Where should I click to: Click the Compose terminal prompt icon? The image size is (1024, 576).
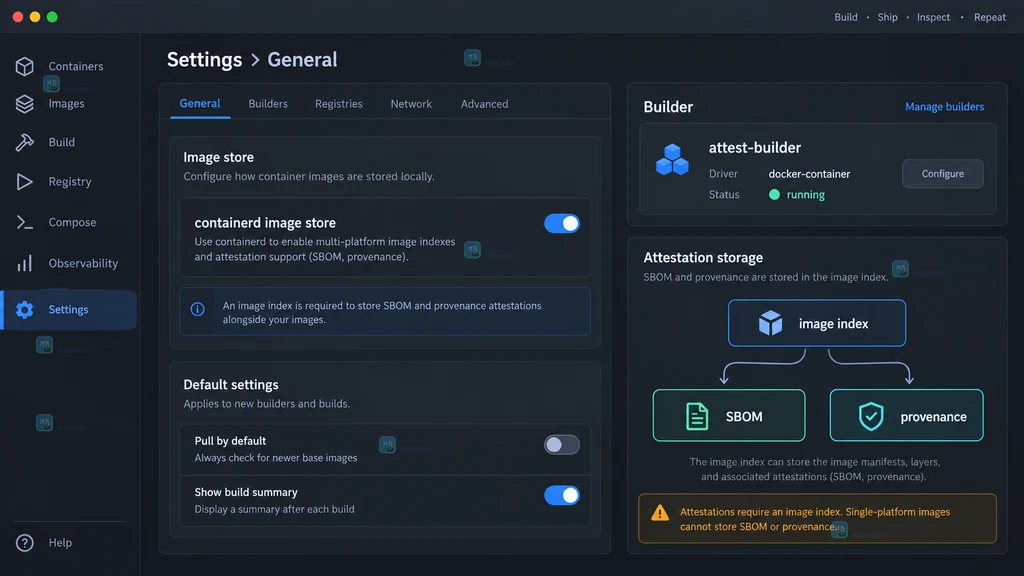click(25, 223)
